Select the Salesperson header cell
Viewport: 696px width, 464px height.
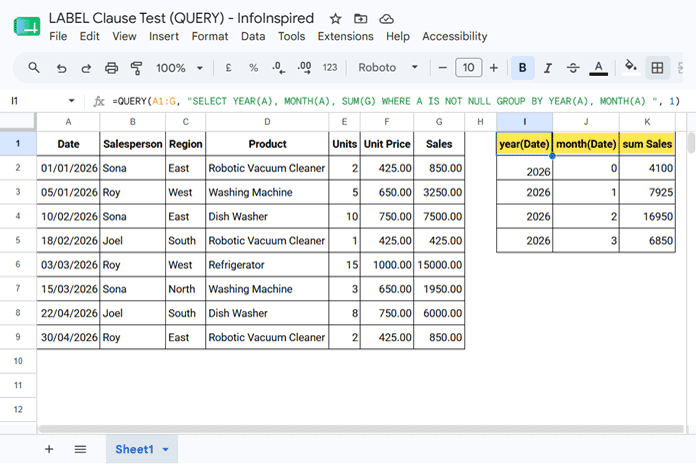[x=133, y=144]
